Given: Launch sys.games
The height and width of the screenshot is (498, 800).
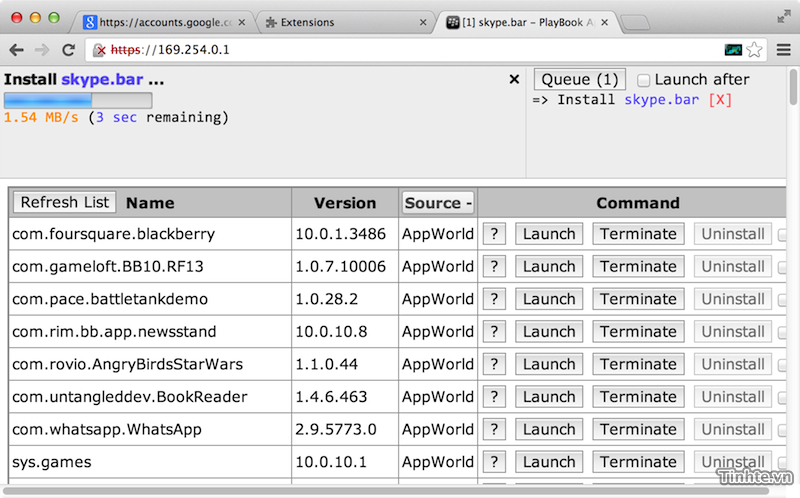Looking at the screenshot, I should pos(549,462).
